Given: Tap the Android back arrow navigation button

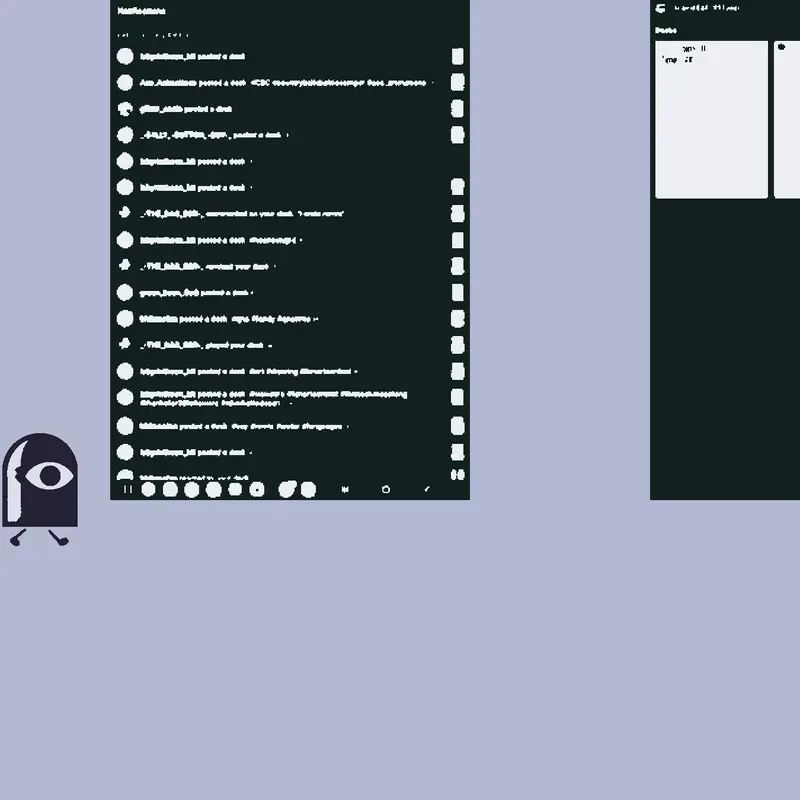Looking at the screenshot, I should point(427,489).
